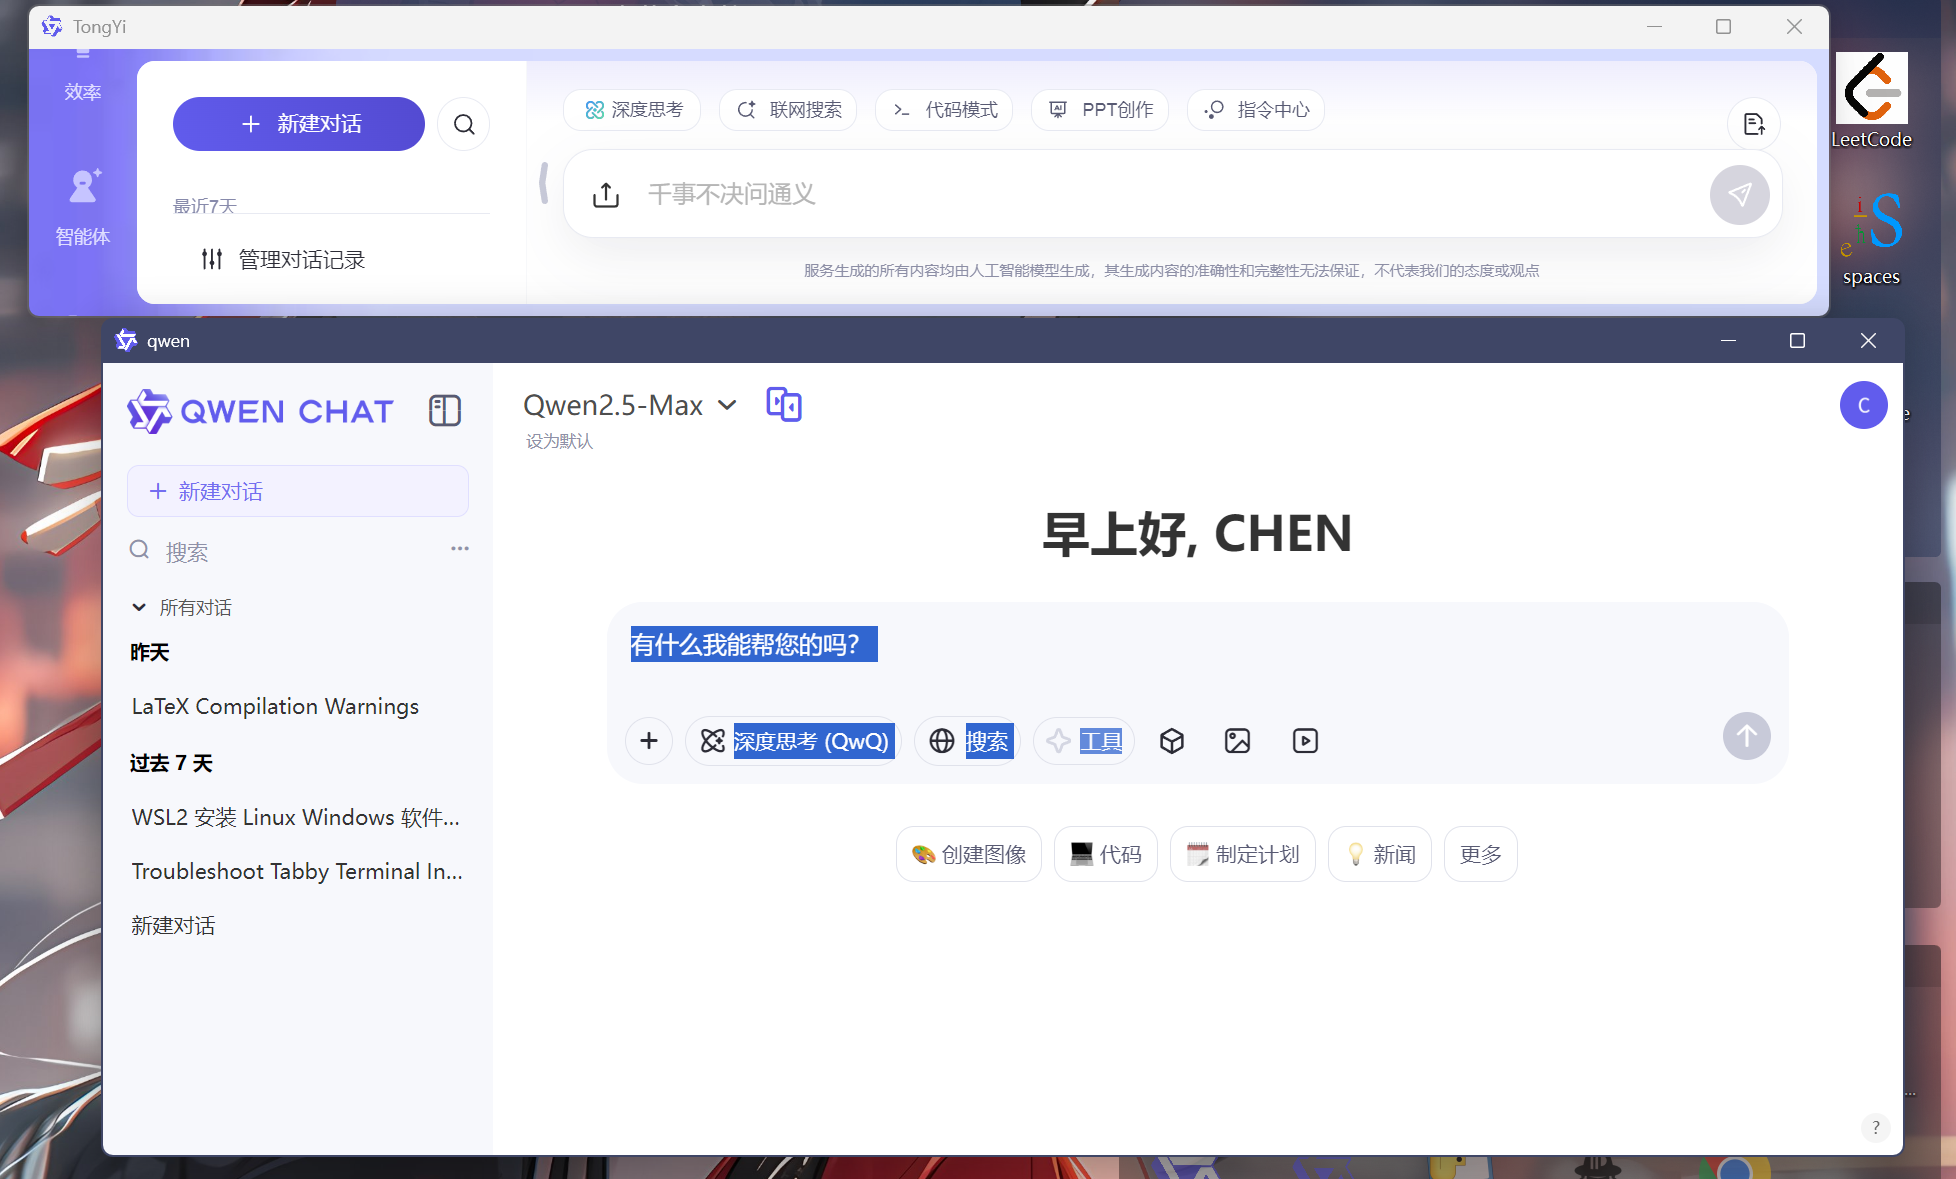Collapse the Qwen Chat sidebar panel
This screenshot has width=1956, height=1179.
tap(444, 410)
